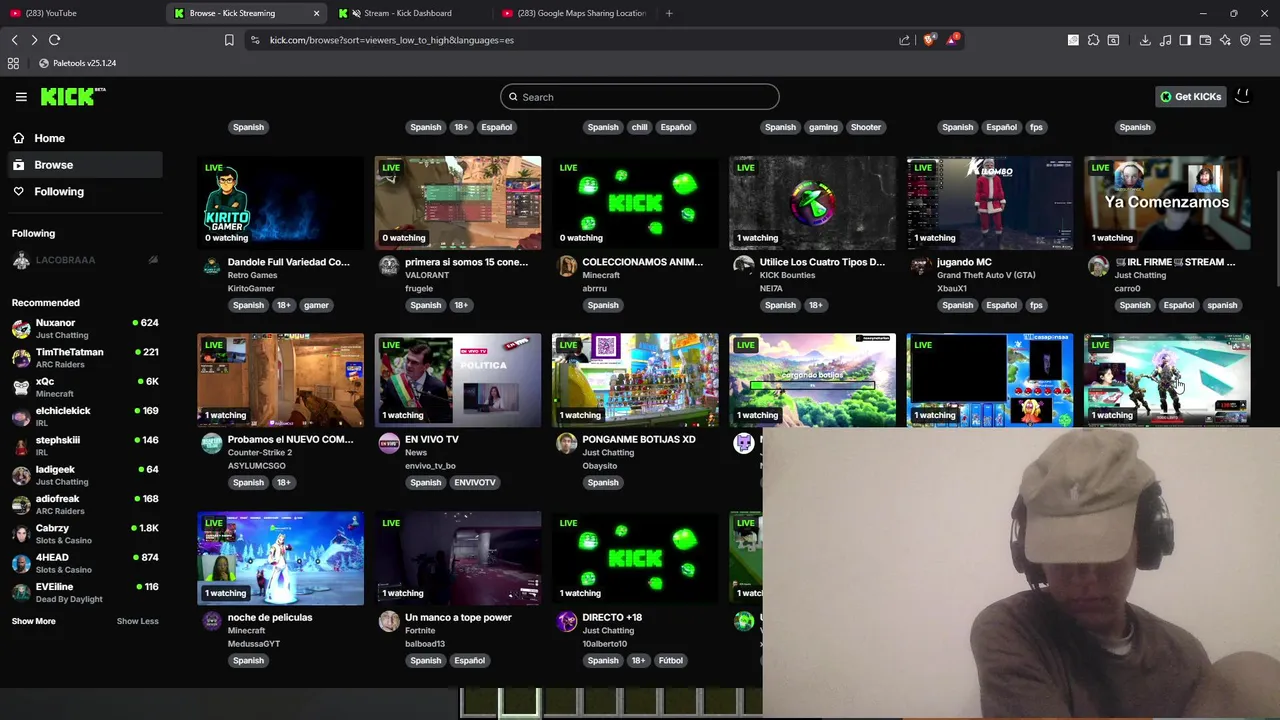This screenshot has width=1280, height=720.
Task: Close the Browse - Kick Streaming tab
Action: (317, 13)
